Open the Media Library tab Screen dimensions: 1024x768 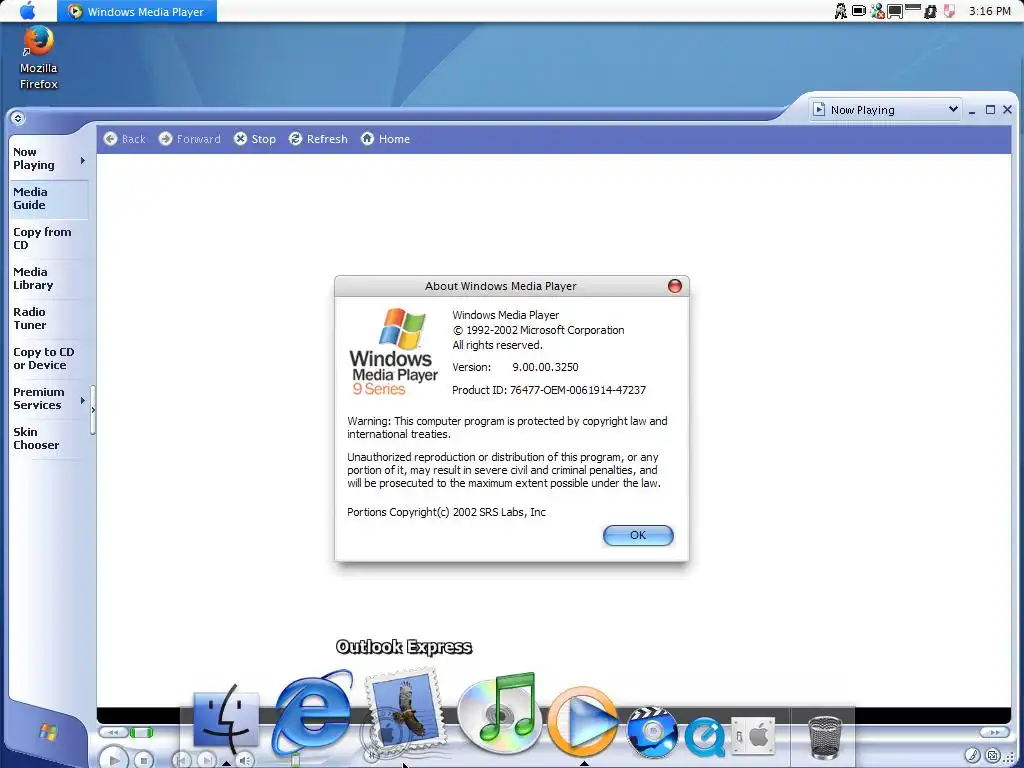point(48,278)
